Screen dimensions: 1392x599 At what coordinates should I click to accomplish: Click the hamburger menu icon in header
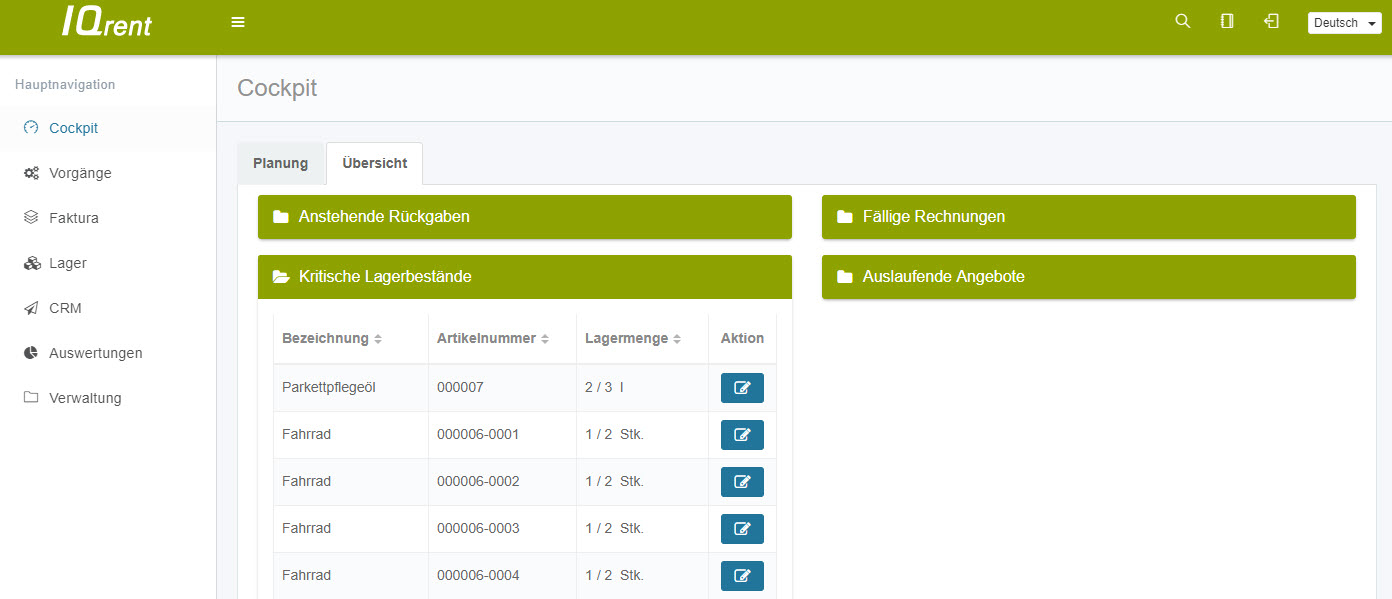[238, 22]
